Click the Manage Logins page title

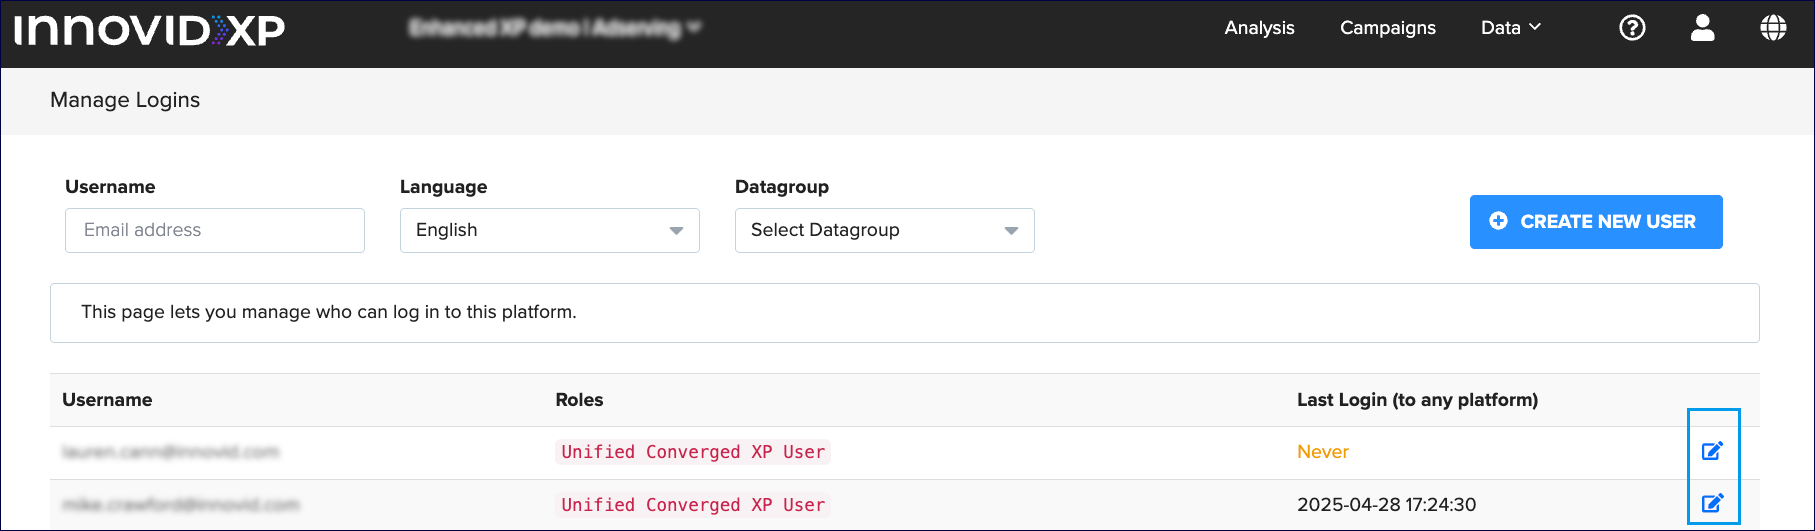[x=125, y=100]
